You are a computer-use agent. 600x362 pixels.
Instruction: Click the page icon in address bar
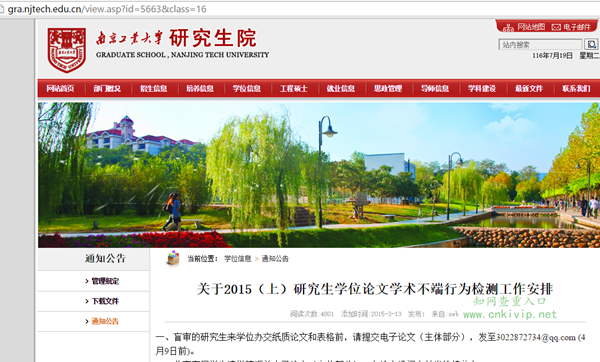click(x=2, y=9)
